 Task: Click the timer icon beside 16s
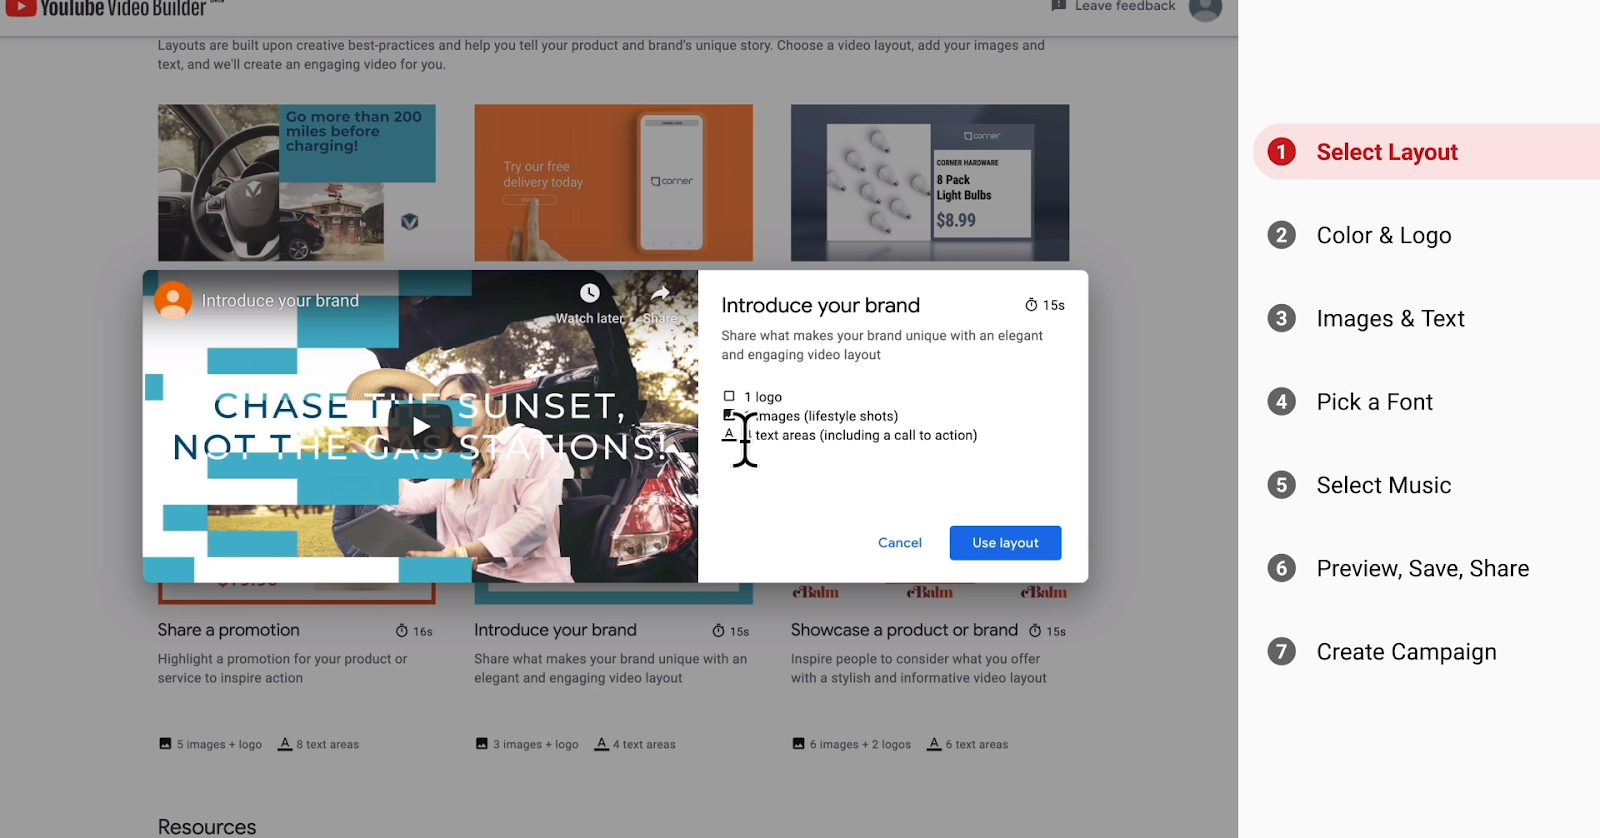pyautogui.click(x=402, y=631)
